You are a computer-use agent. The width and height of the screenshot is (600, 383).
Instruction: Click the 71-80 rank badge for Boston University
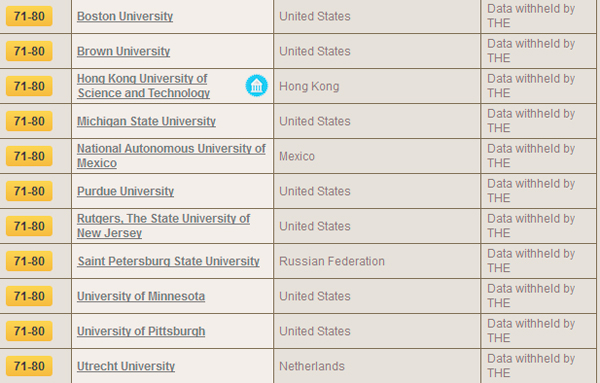tap(29, 16)
